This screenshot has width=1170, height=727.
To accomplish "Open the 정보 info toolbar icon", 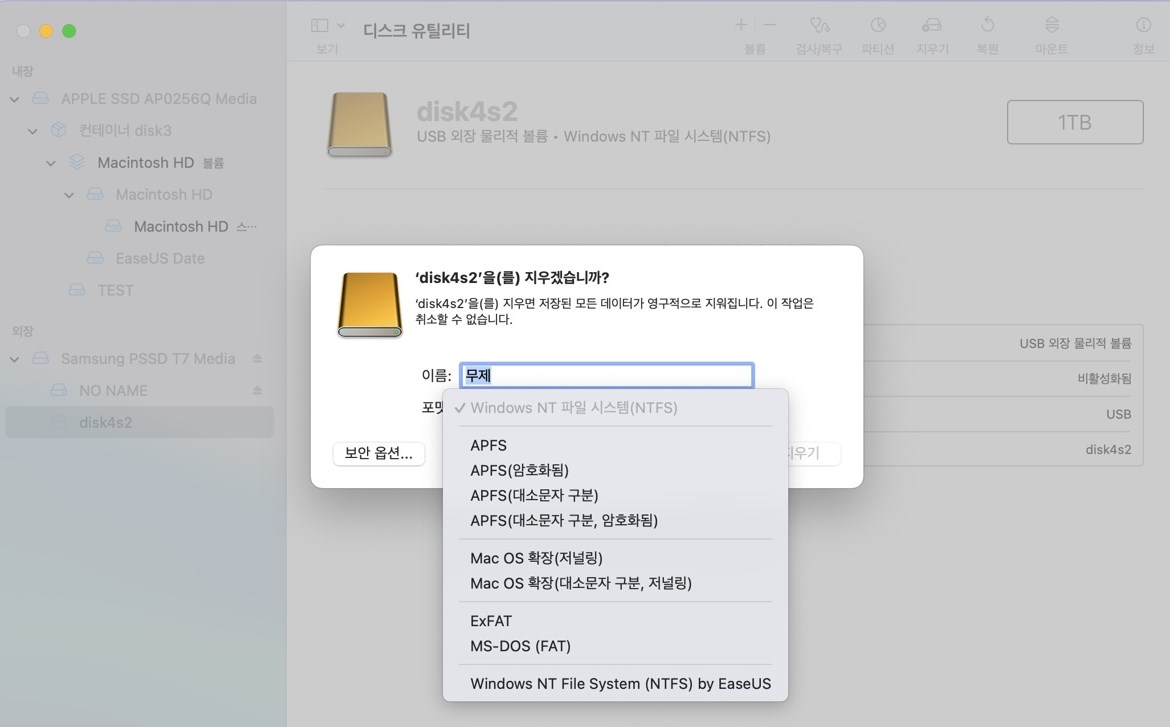I will coord(1143,25).
